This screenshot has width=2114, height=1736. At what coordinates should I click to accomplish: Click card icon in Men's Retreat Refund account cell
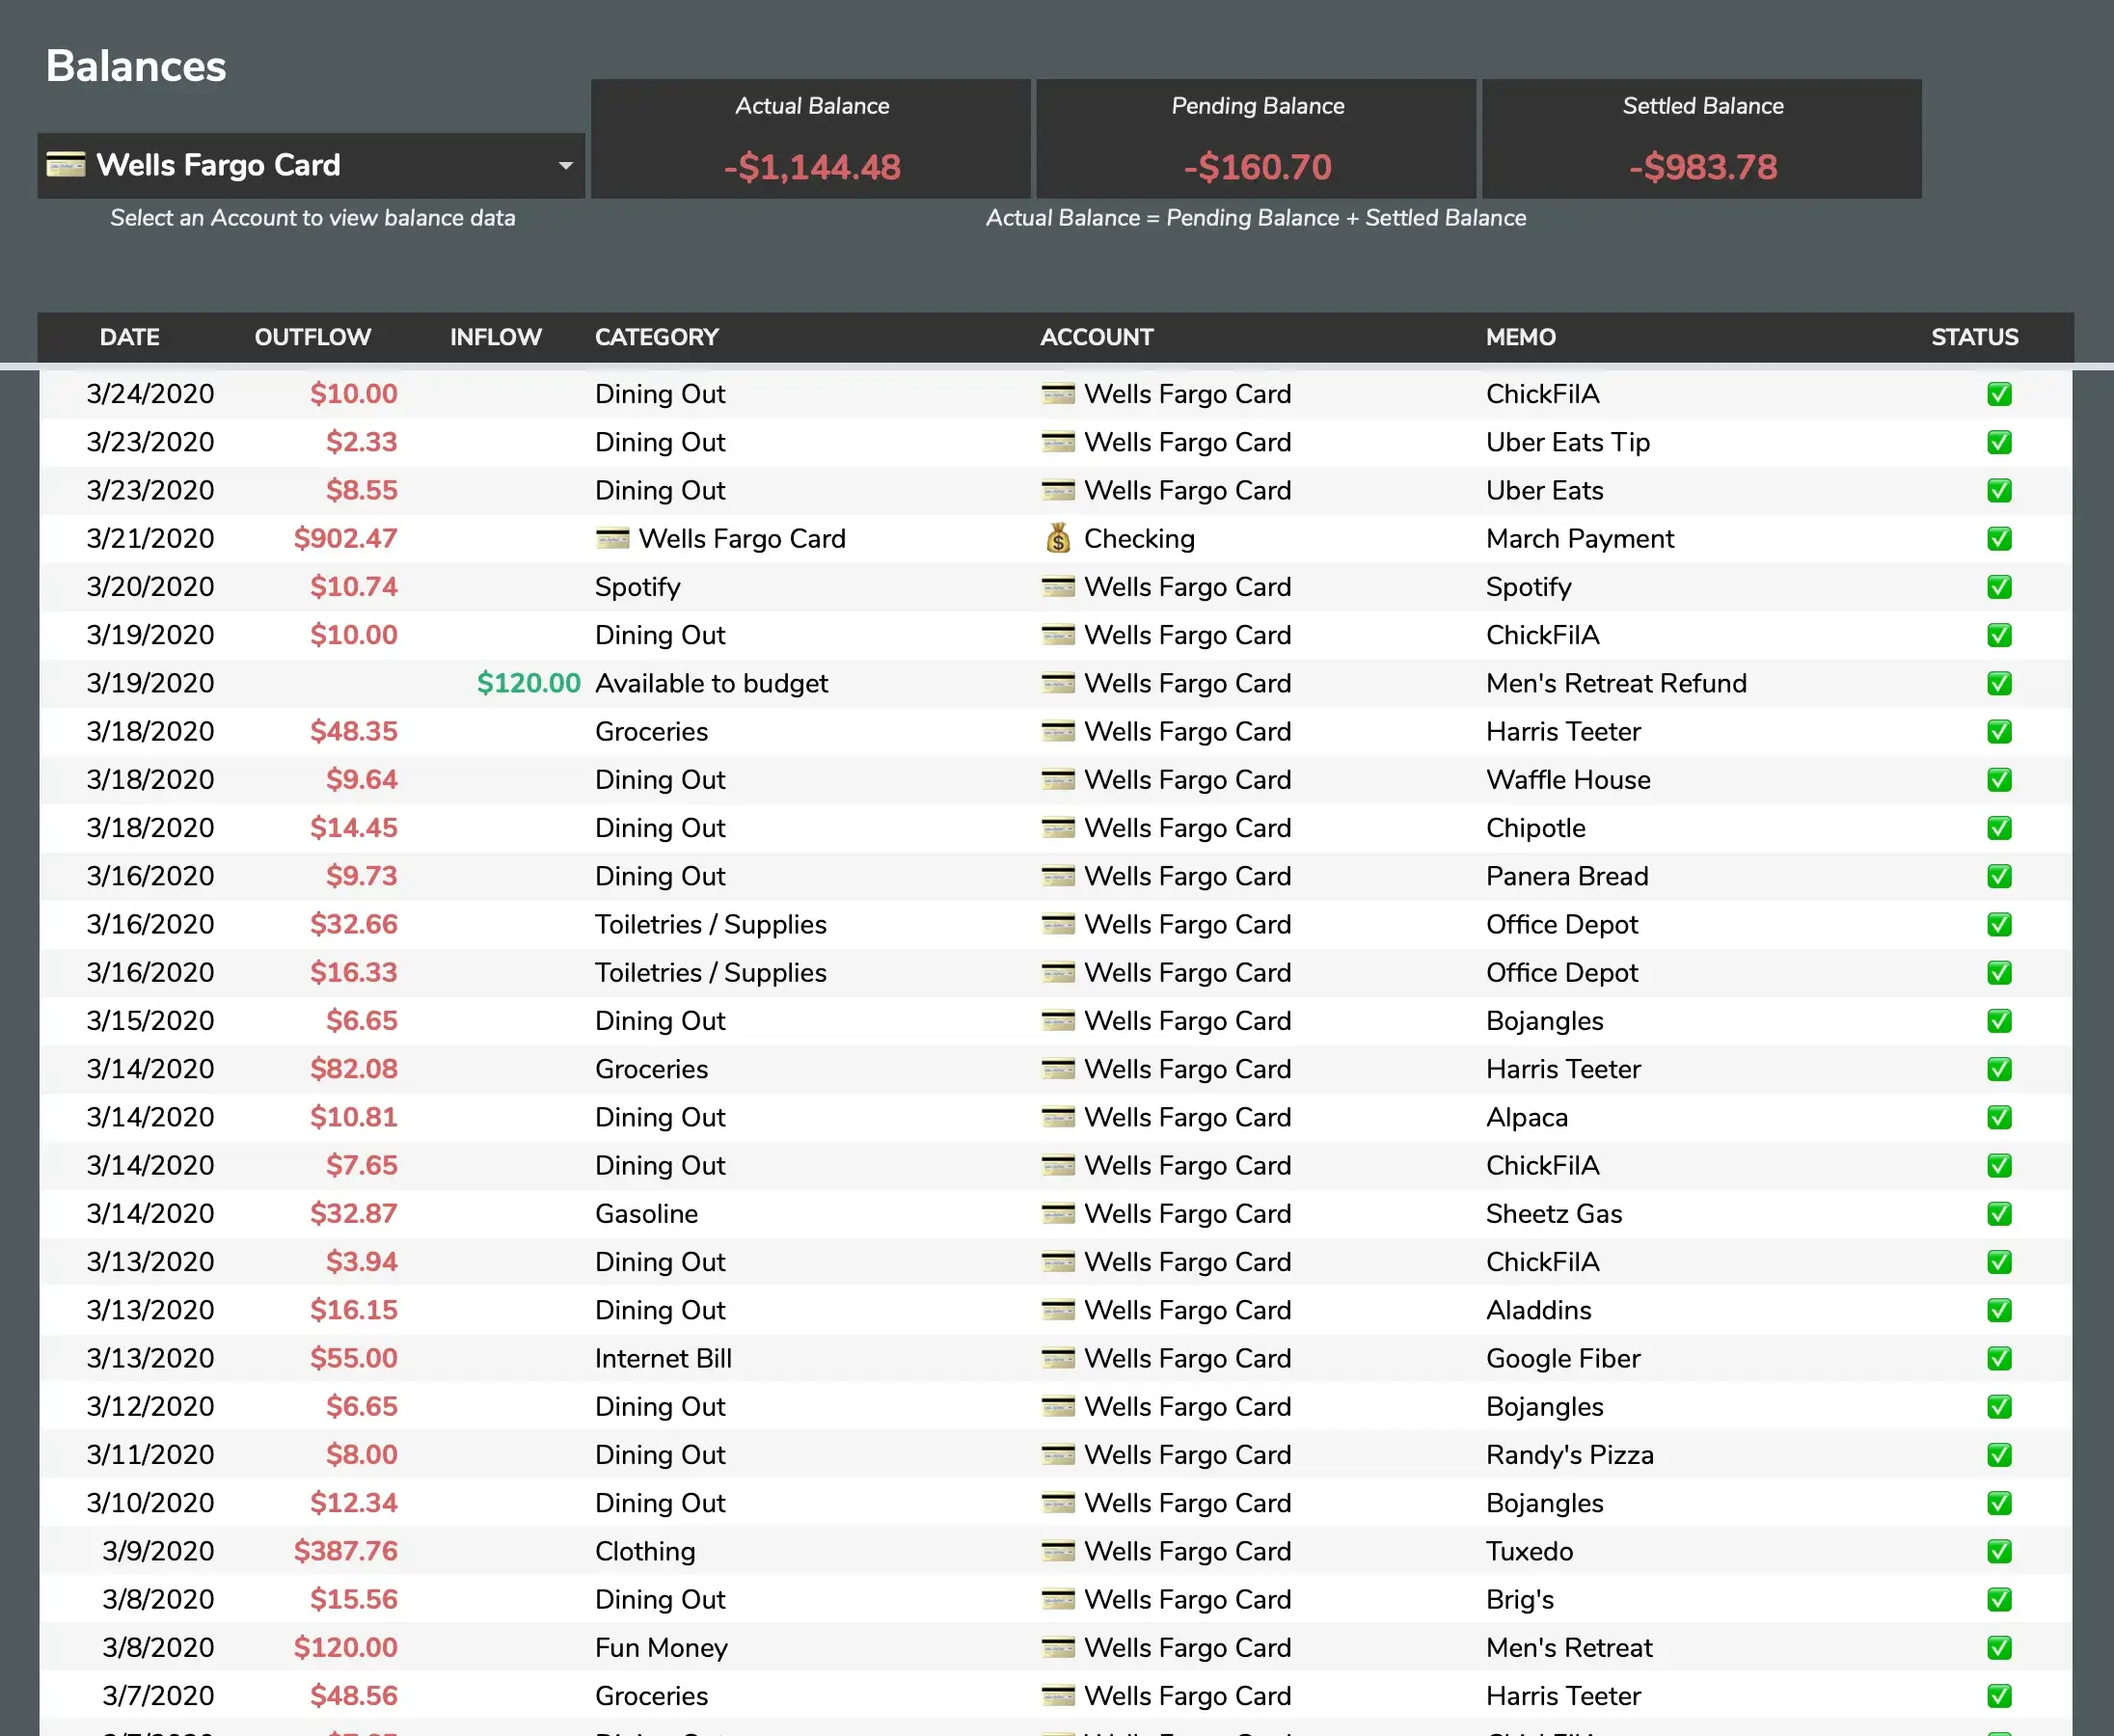pyautogui.click(x=1058, y=683)
